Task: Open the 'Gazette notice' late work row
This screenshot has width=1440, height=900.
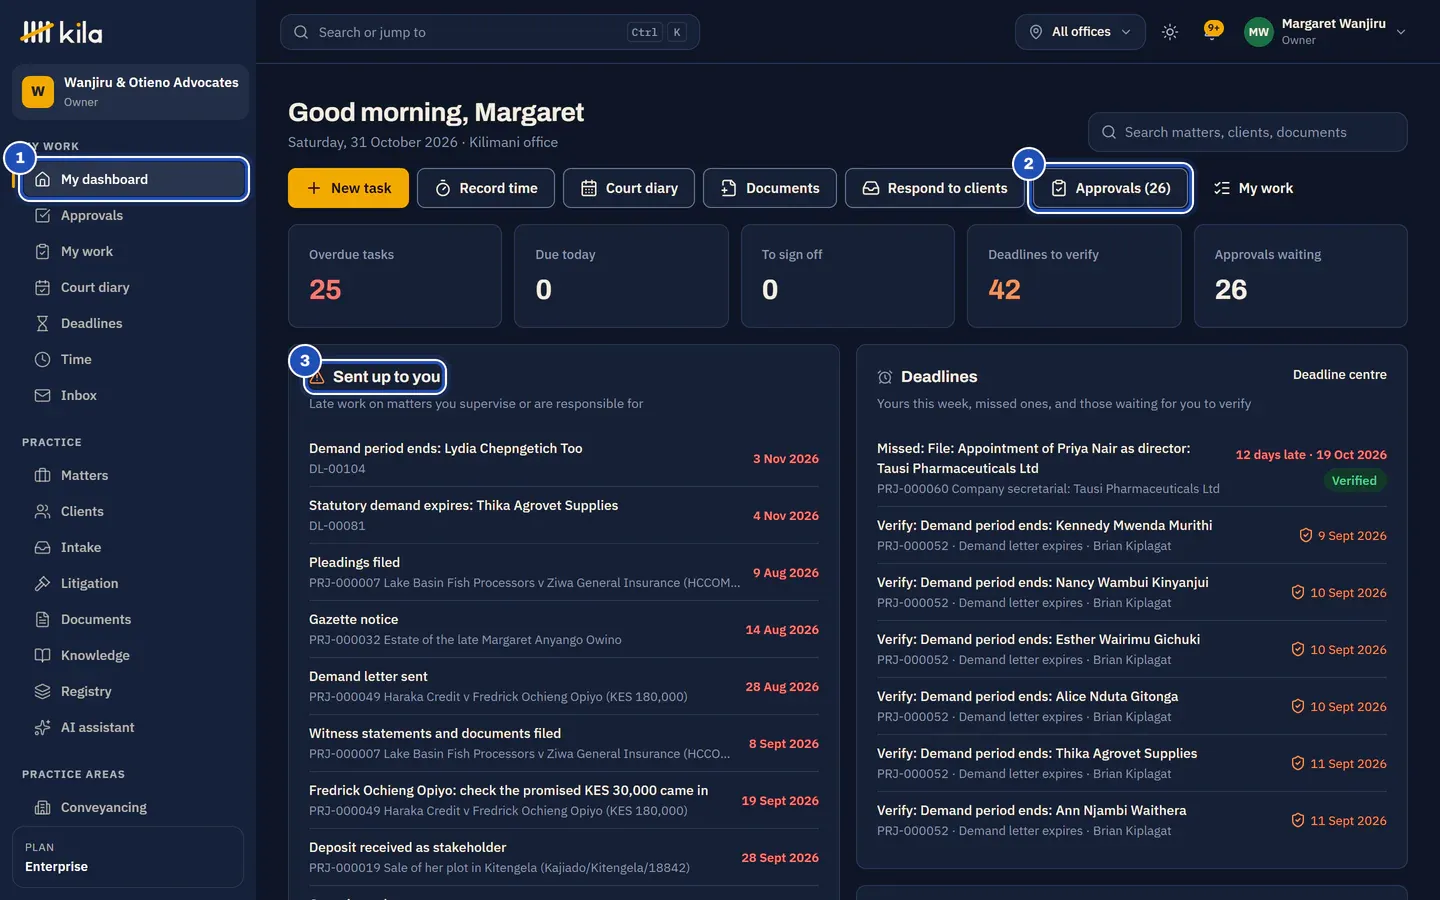Action: 564,629
